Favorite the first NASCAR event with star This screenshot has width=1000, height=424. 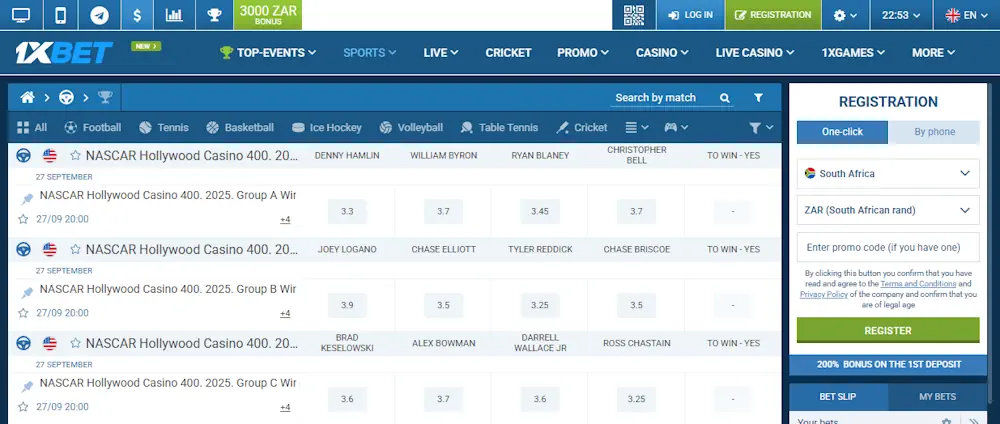(x=75, y=156)
